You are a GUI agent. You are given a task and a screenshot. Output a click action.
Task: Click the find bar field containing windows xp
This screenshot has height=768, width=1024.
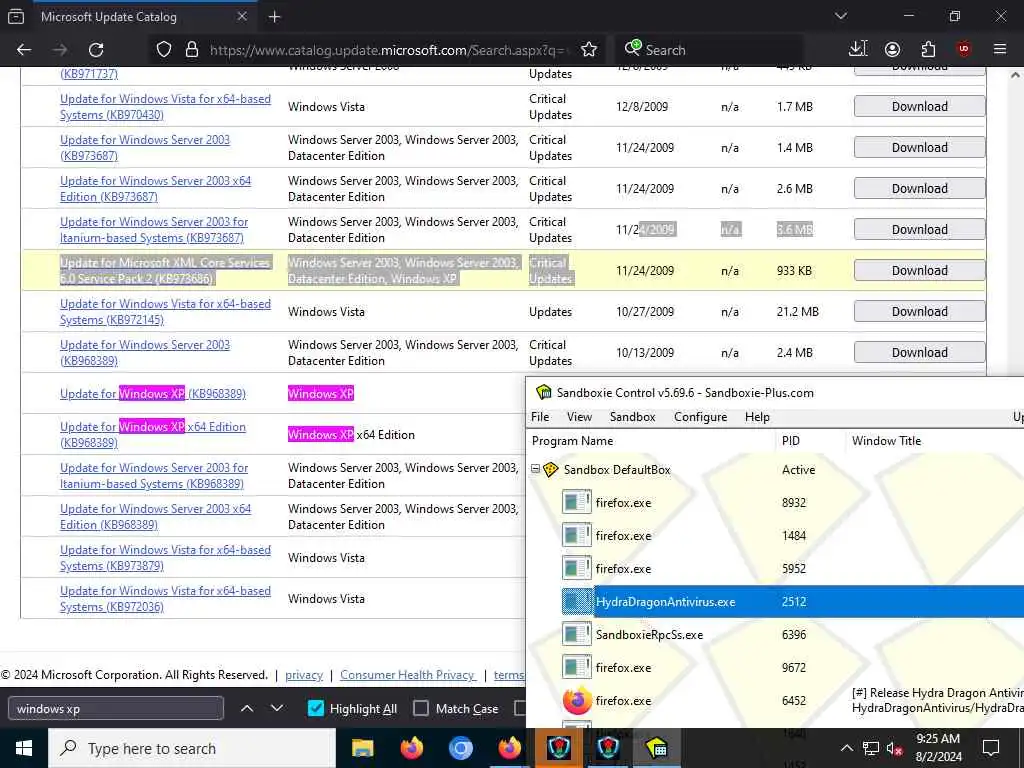pyautogui.click(x=116, y=709)
